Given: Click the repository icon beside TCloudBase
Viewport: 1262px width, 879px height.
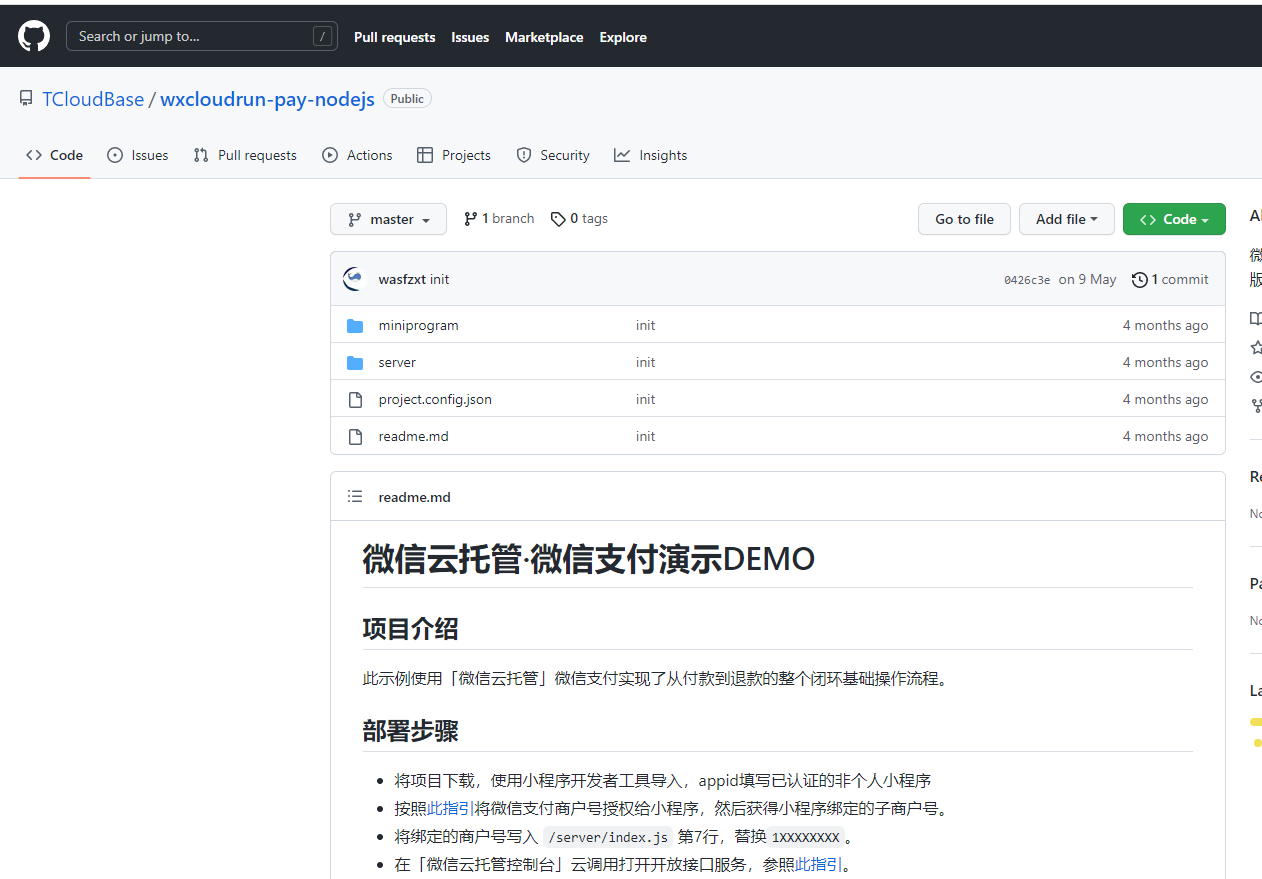Looking at the screenshot, I should [x=26, y=99].
